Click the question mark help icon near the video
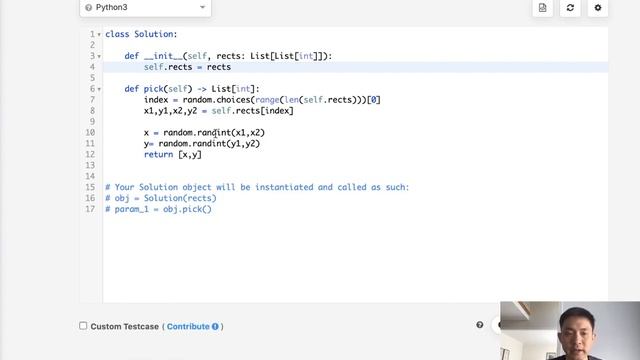Screen dimensions: 640x360 (x=480, y=324)
